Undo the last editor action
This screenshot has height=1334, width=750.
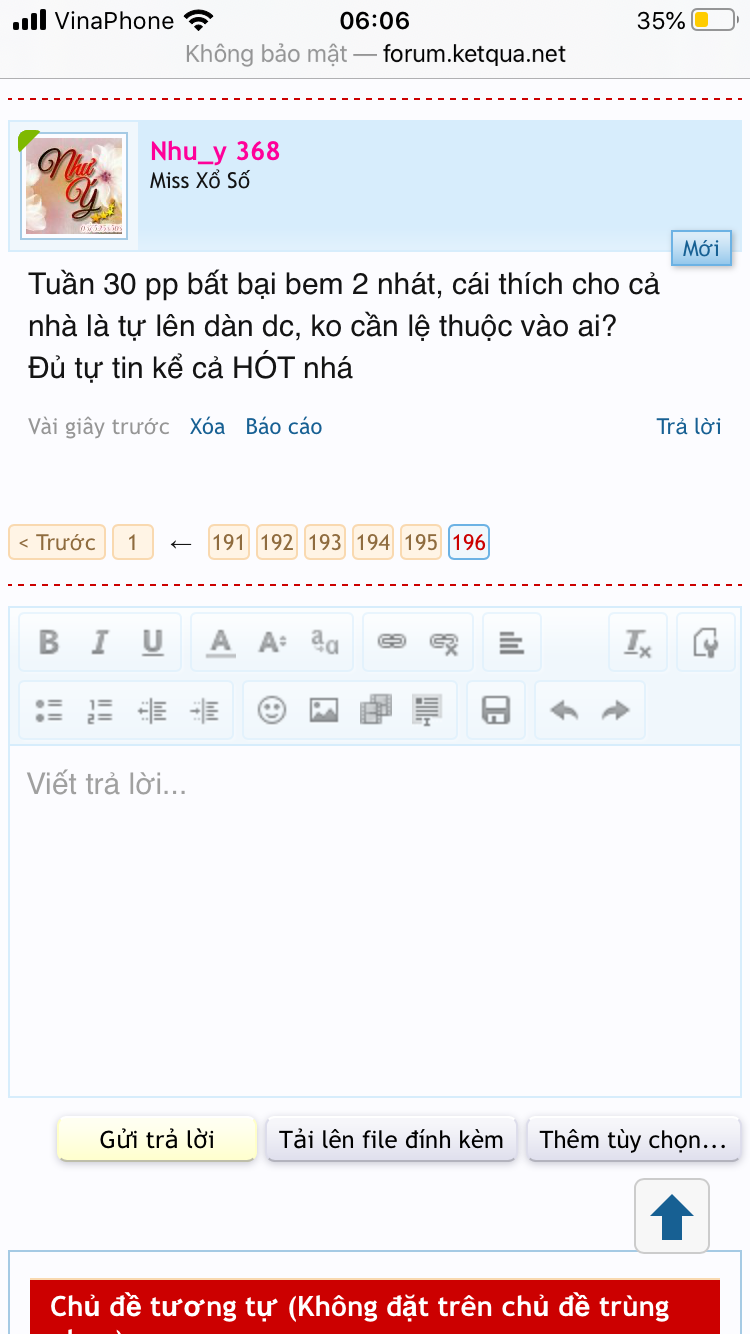coord(564,710)
